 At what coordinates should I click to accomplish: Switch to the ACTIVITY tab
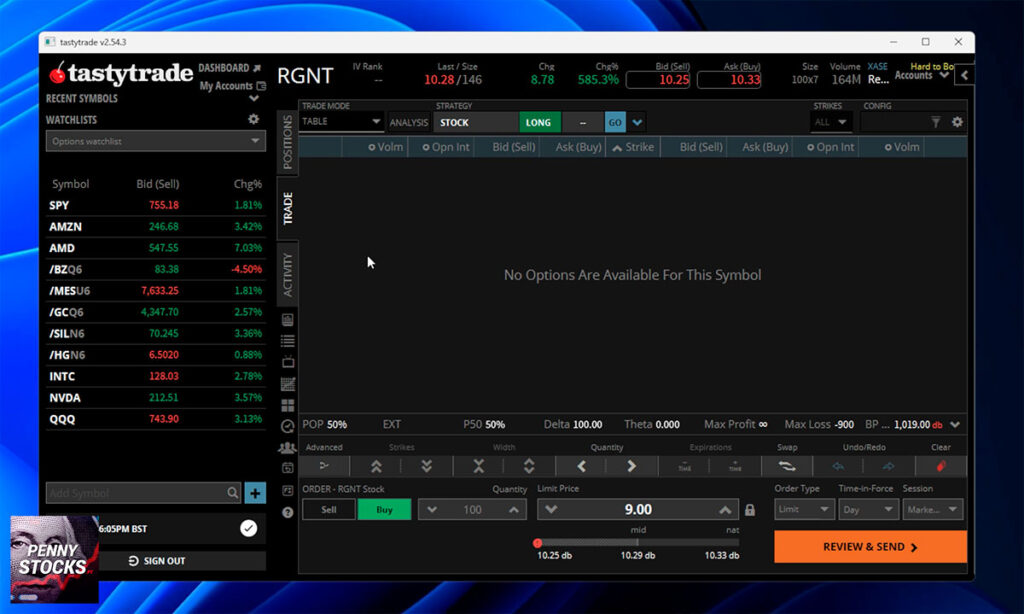click(x=287, y=274)
